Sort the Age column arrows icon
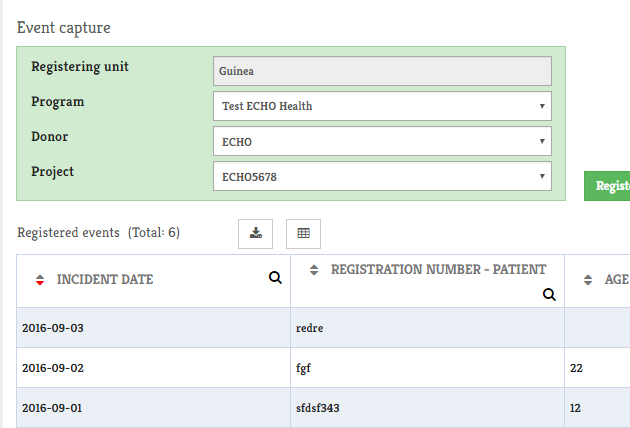This screenshot has height=428, width=630. (588, 280)
